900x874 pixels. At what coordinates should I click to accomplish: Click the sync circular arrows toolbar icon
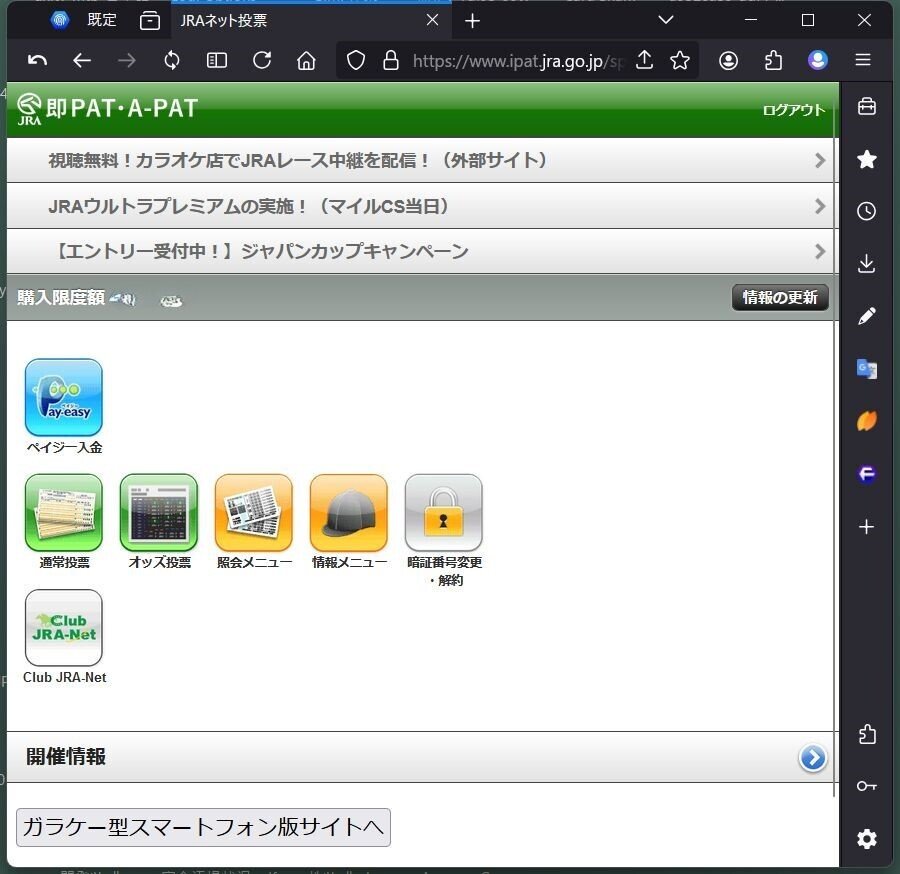point(172,60)
